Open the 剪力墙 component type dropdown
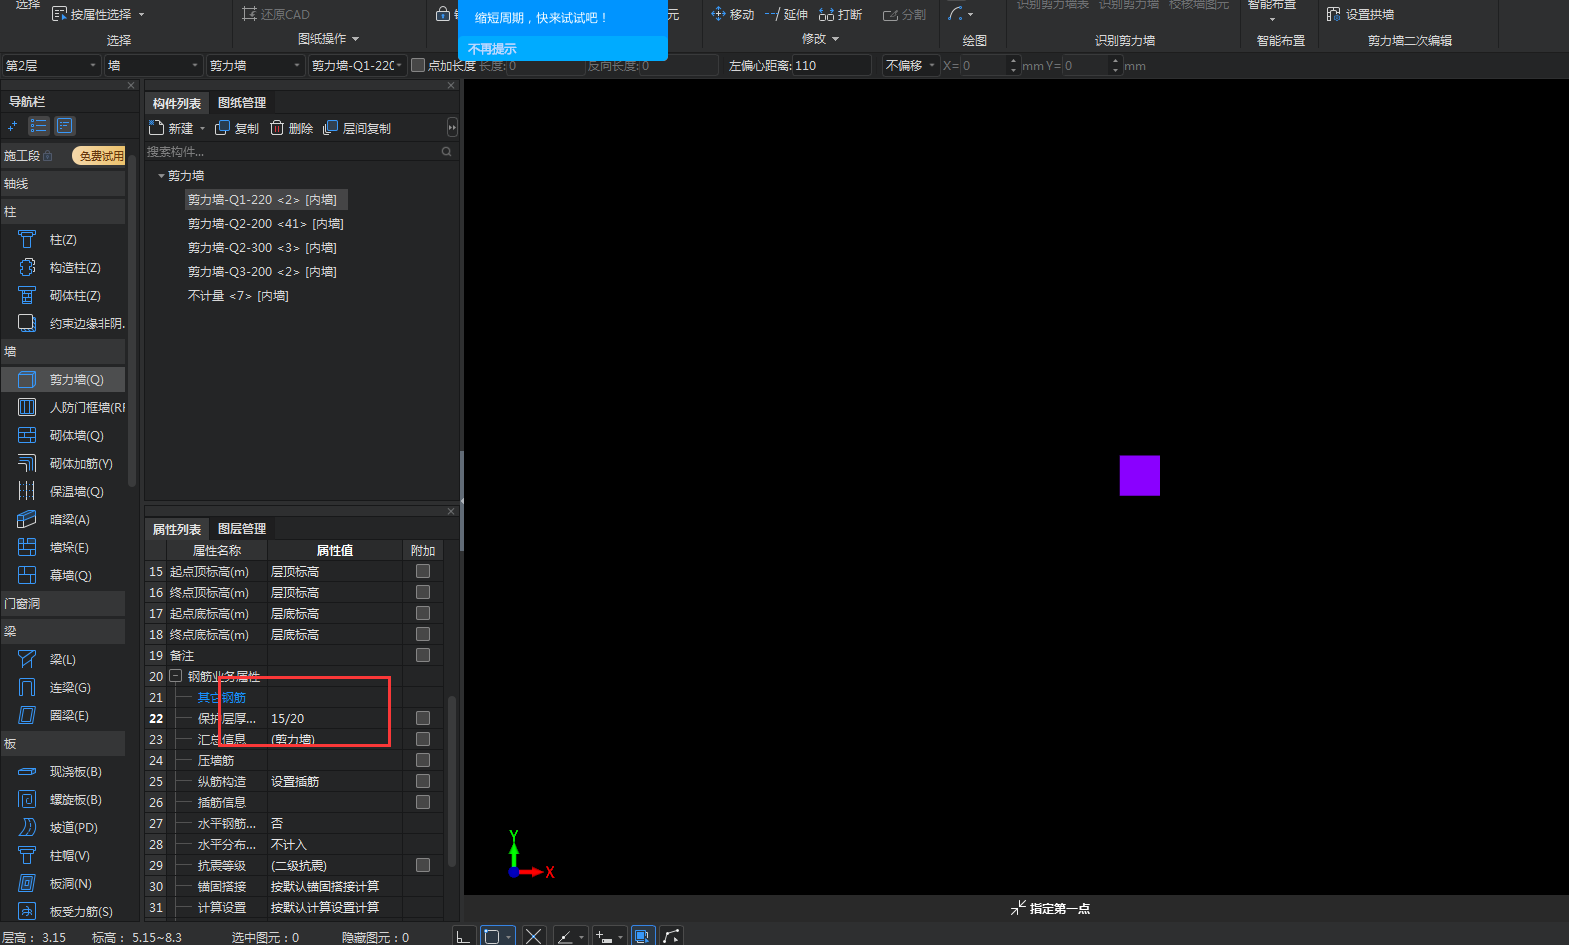This screenshot has height=945, width=1569. coord(255,65)
